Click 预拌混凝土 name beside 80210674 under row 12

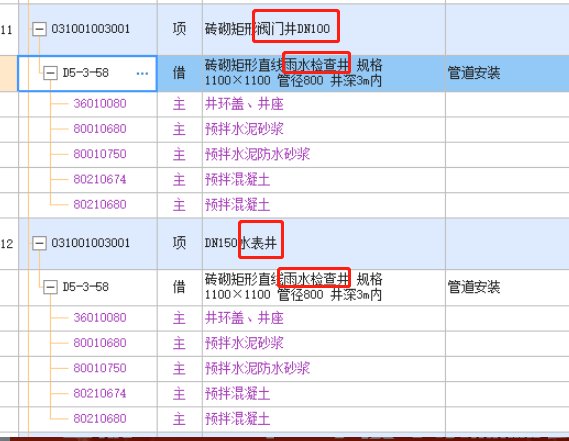[238, 394]
